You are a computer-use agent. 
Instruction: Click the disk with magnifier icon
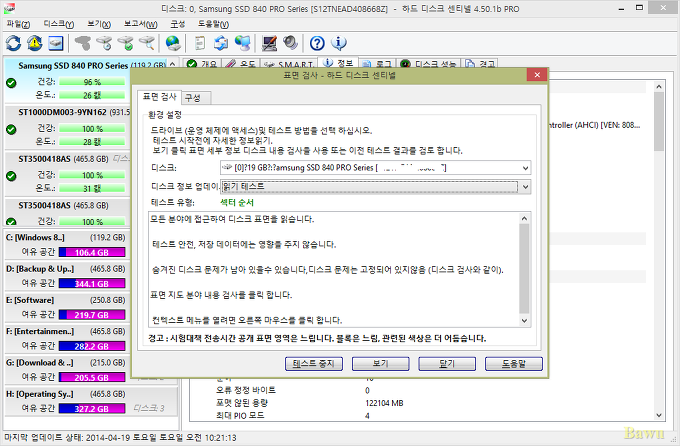147,43
